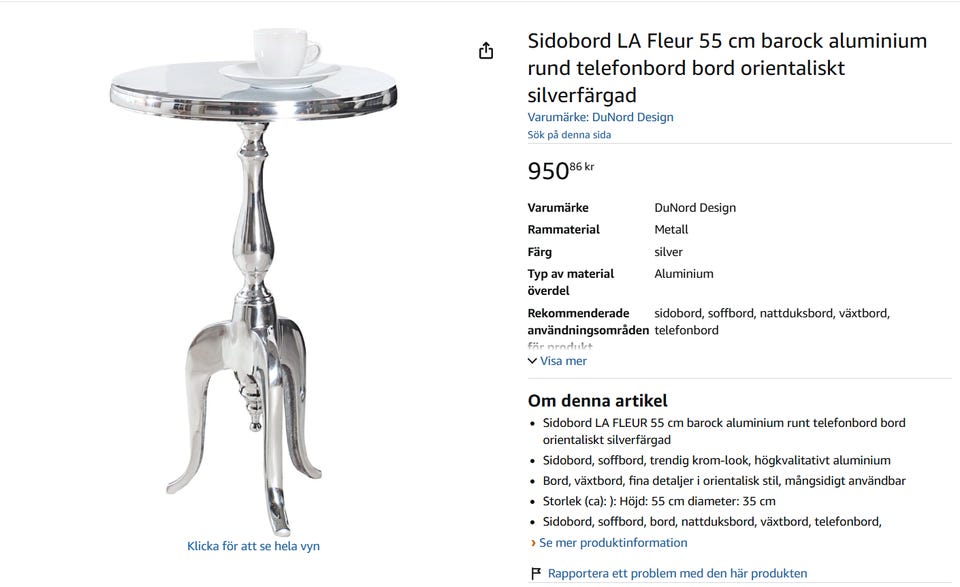The width and height of the screenshot is (960, 587).
Task: Click the flag icon for reporting a problem
Action: 536,573
